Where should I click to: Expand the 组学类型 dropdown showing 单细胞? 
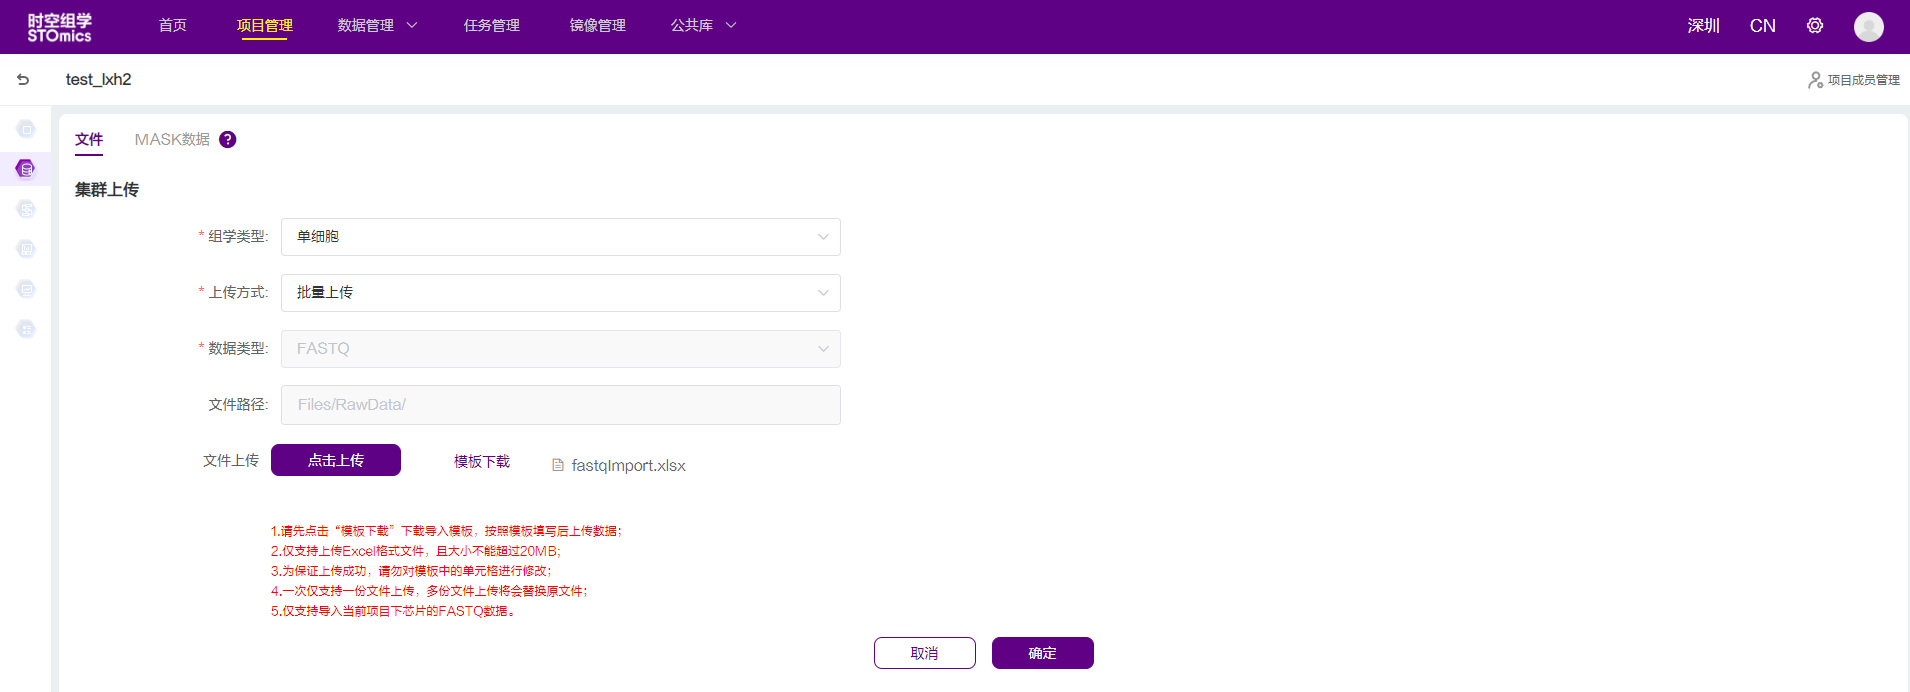(560, 237)
